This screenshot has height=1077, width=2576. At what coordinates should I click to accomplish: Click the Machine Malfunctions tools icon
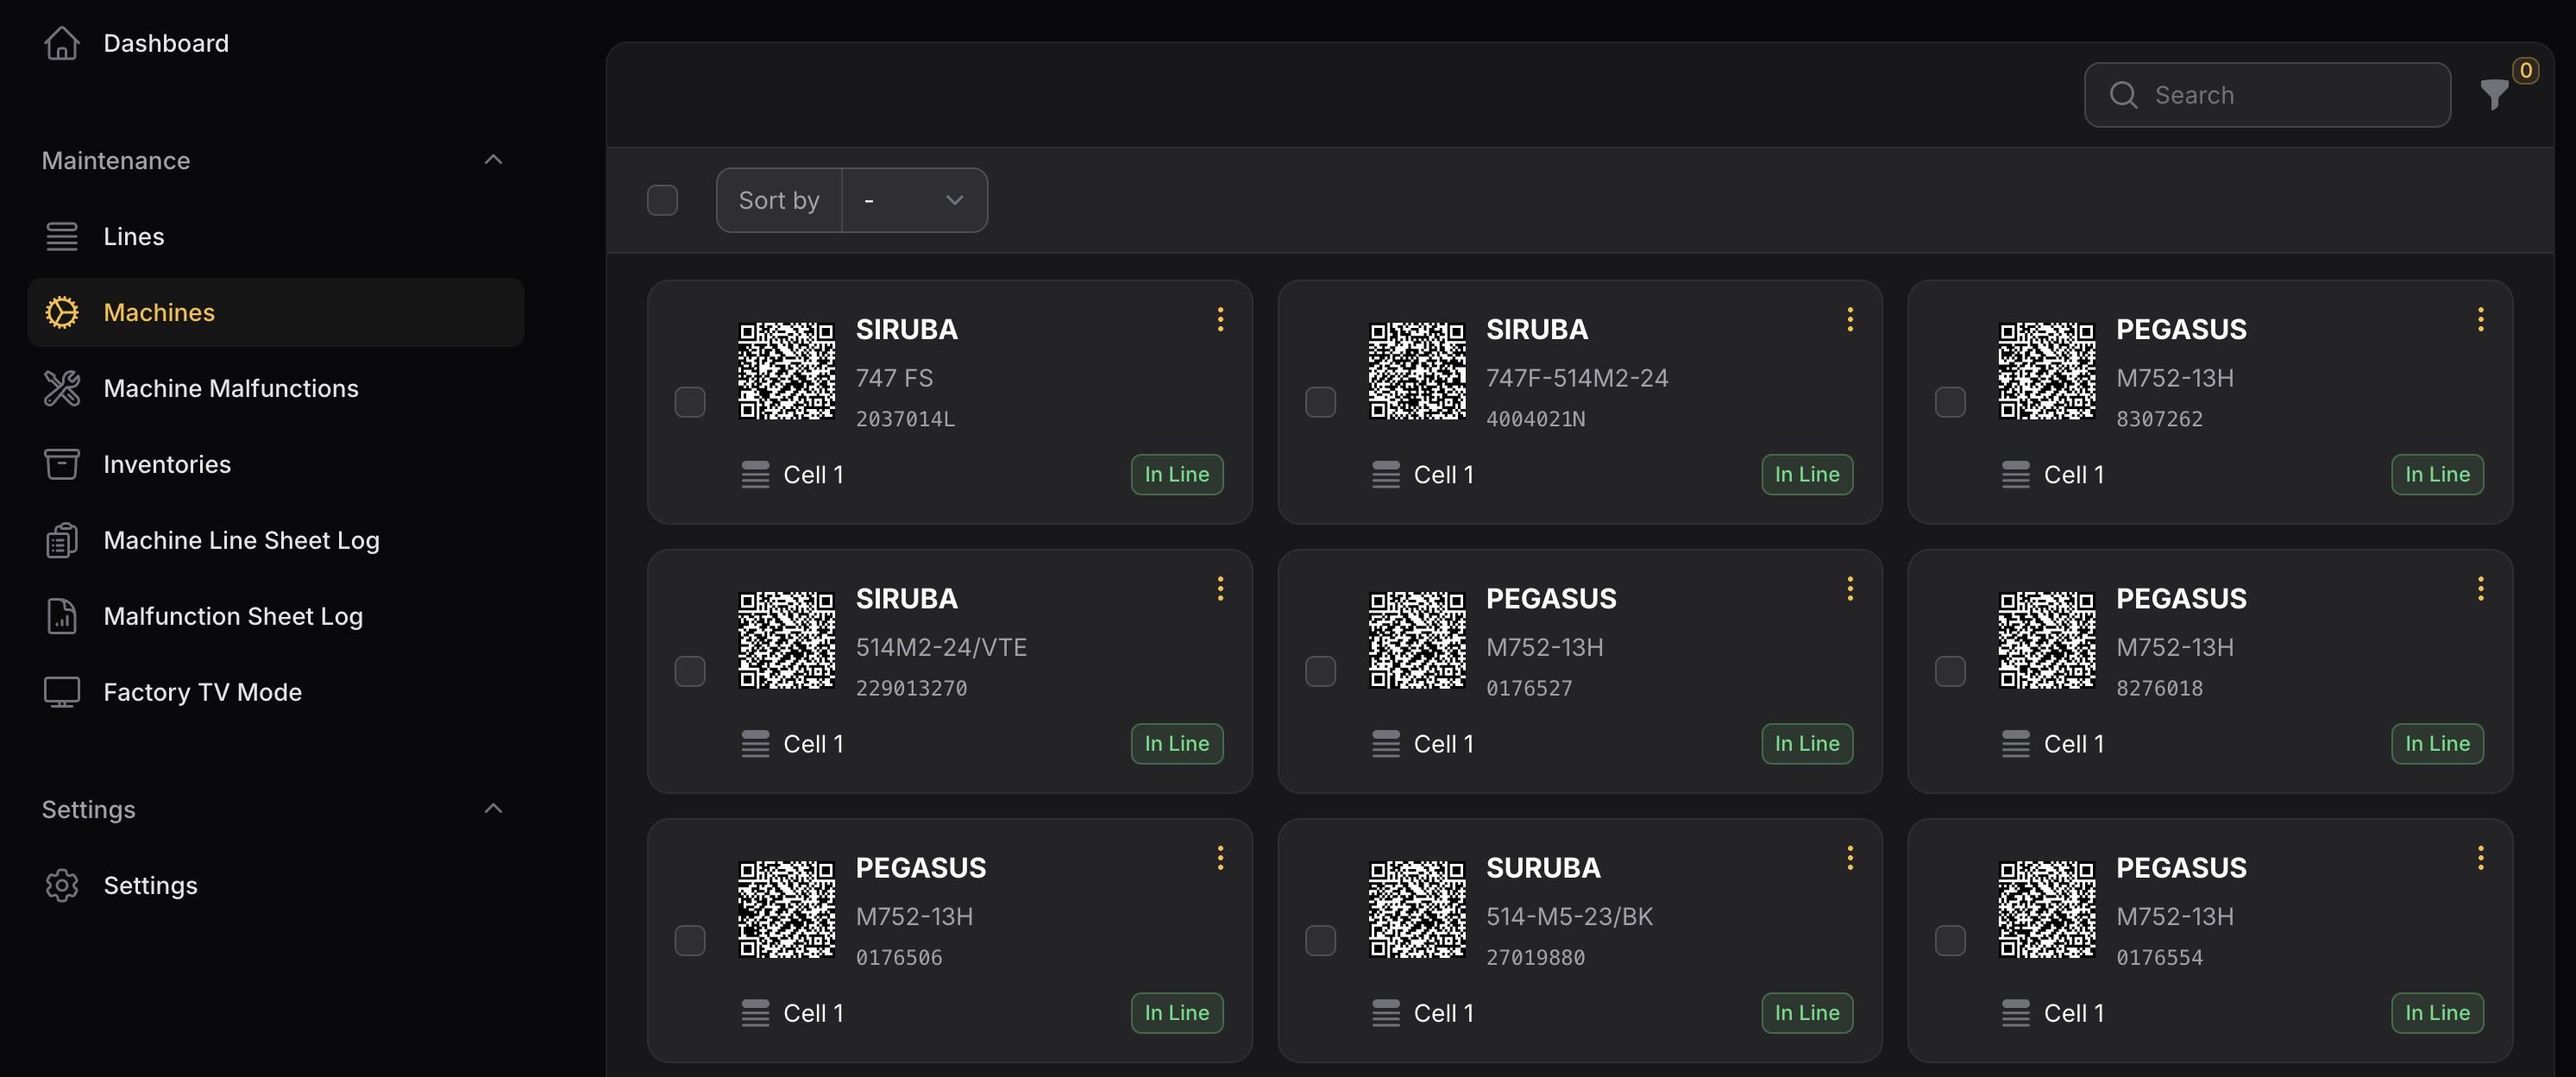(62, 388)
